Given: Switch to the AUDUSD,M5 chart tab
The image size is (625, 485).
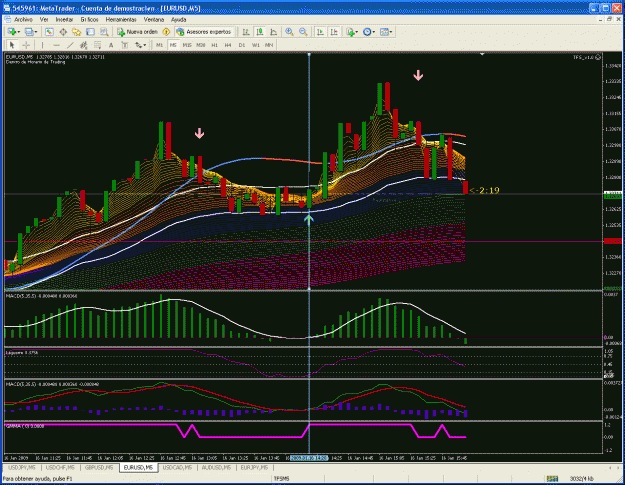Looking at the screenshot, I should pyautogui.click(x=216, y=467).
